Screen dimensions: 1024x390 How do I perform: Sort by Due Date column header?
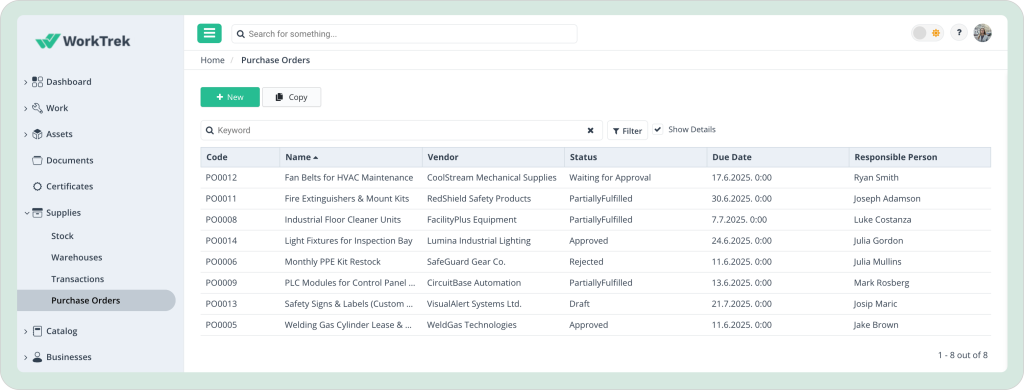click(x=778, y=157)
